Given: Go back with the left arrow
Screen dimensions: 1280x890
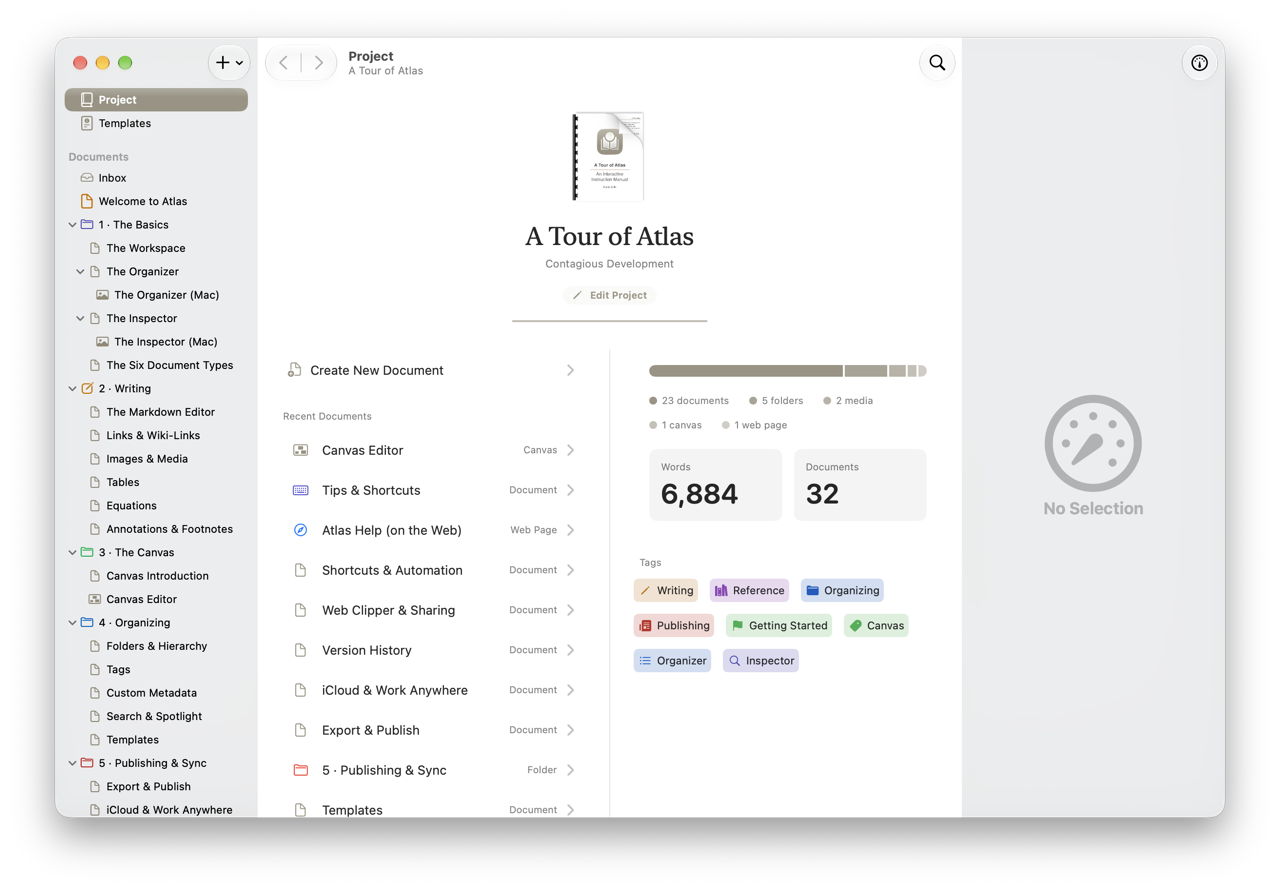Looking at the screenshot, I should pos(284,63).
